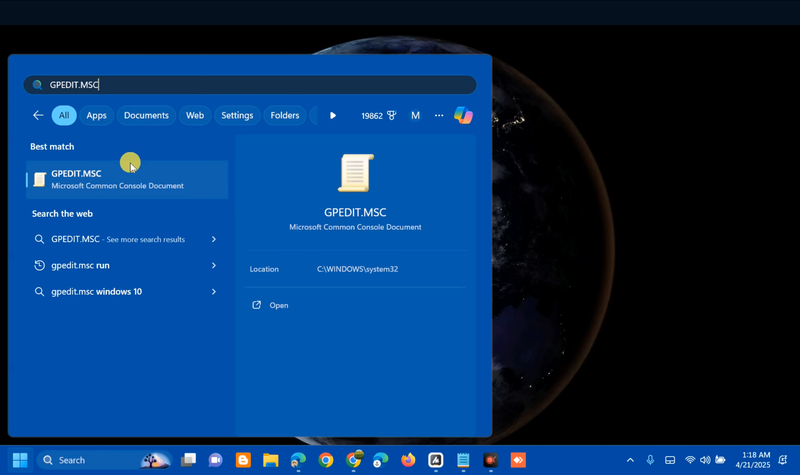Switch to the Settings filter tab
The height and width of the screenshot is (475, 800).
(x=237, y=115)
